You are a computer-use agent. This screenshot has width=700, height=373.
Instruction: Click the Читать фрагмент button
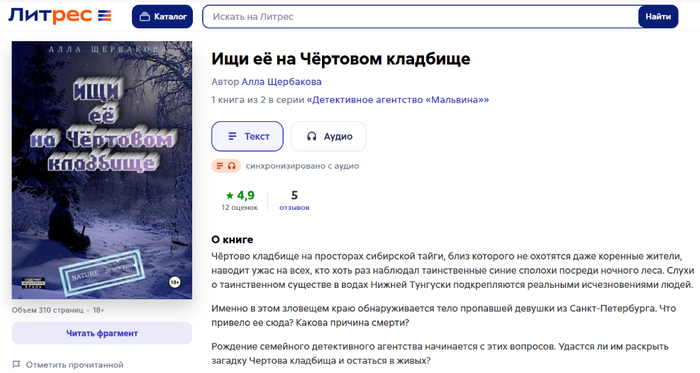pos(102,333)
